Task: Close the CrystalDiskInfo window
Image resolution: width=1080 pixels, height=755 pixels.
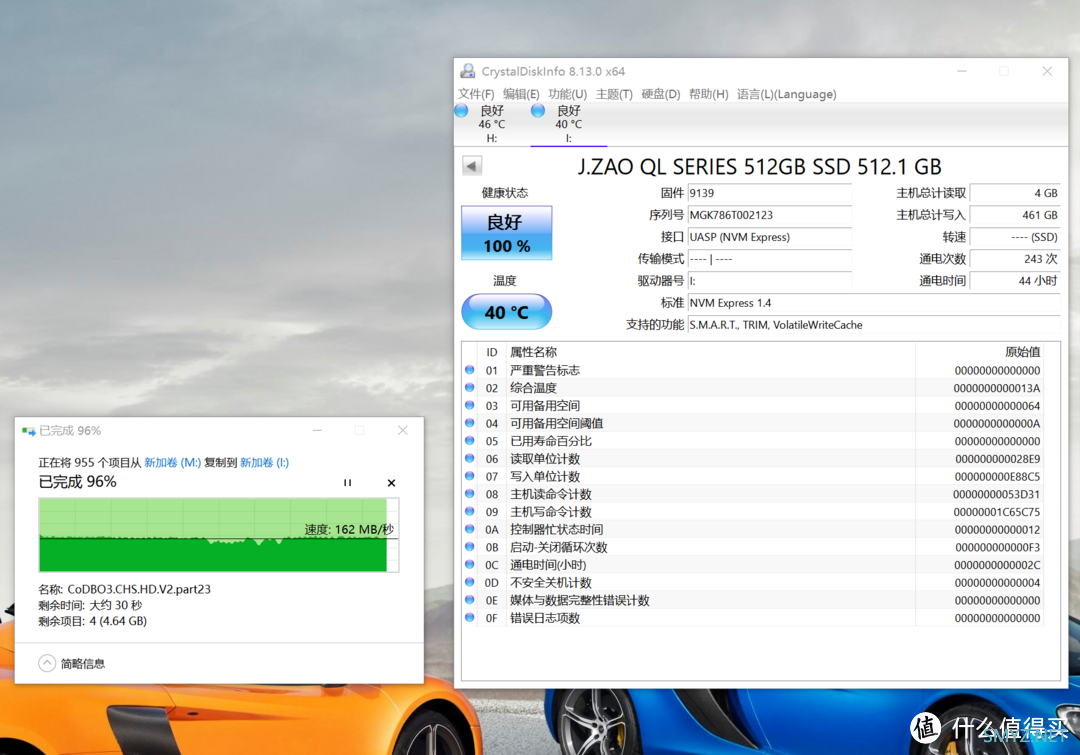Action: point(1047,71)
